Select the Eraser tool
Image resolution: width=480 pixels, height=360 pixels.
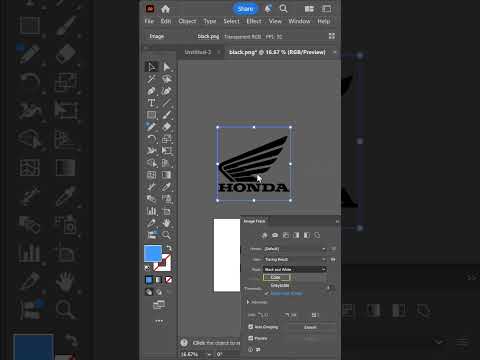167,127
